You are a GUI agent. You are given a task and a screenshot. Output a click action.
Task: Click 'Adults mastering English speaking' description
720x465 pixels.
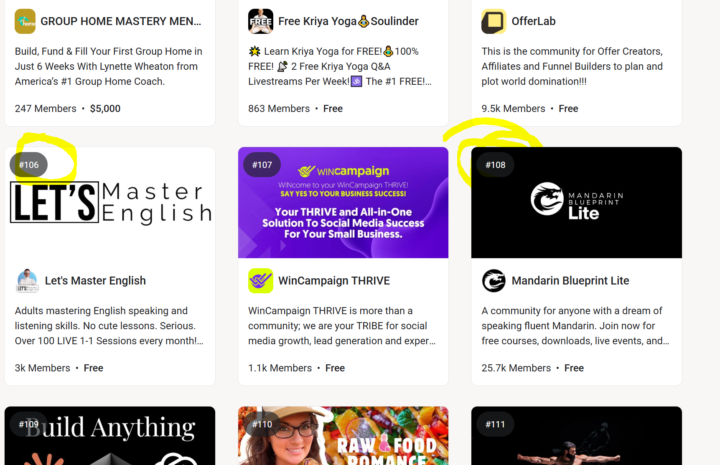[x=109, y=326]
